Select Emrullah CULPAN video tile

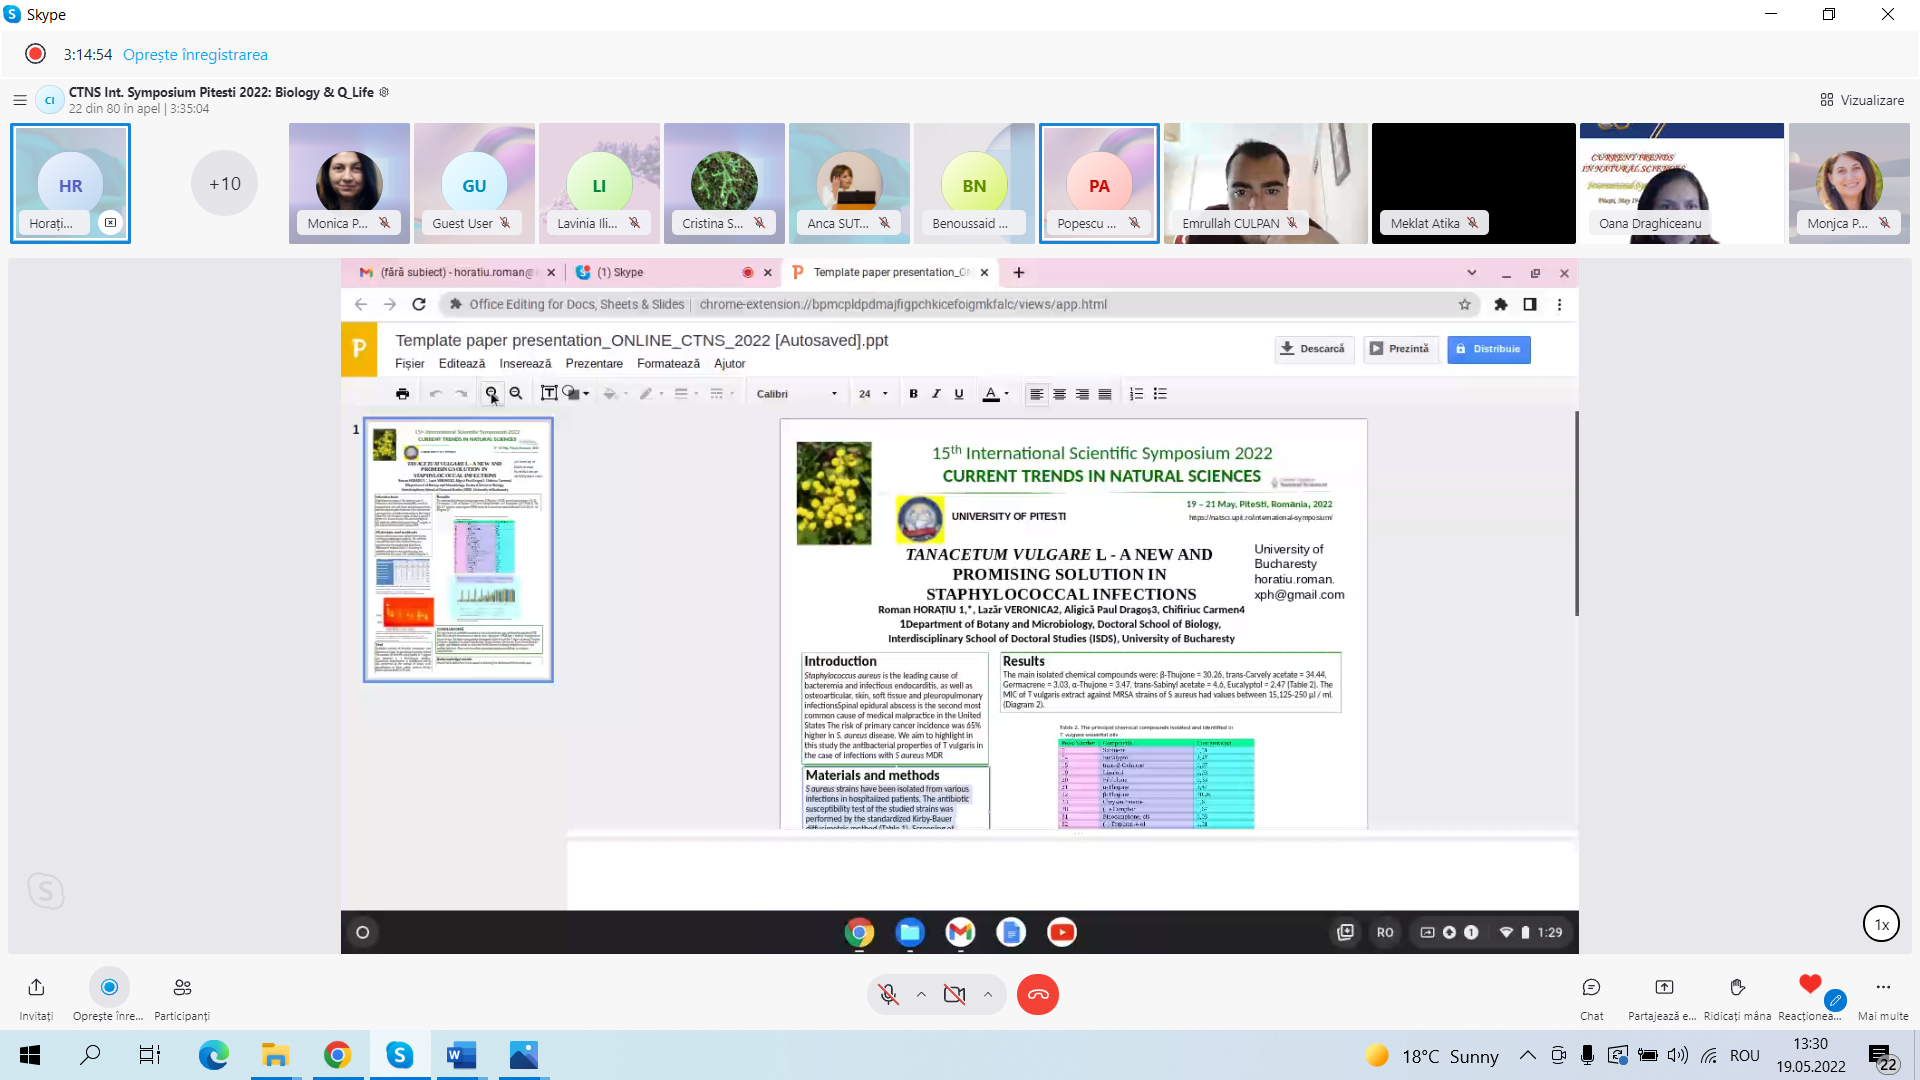(x=1265, y=183)
